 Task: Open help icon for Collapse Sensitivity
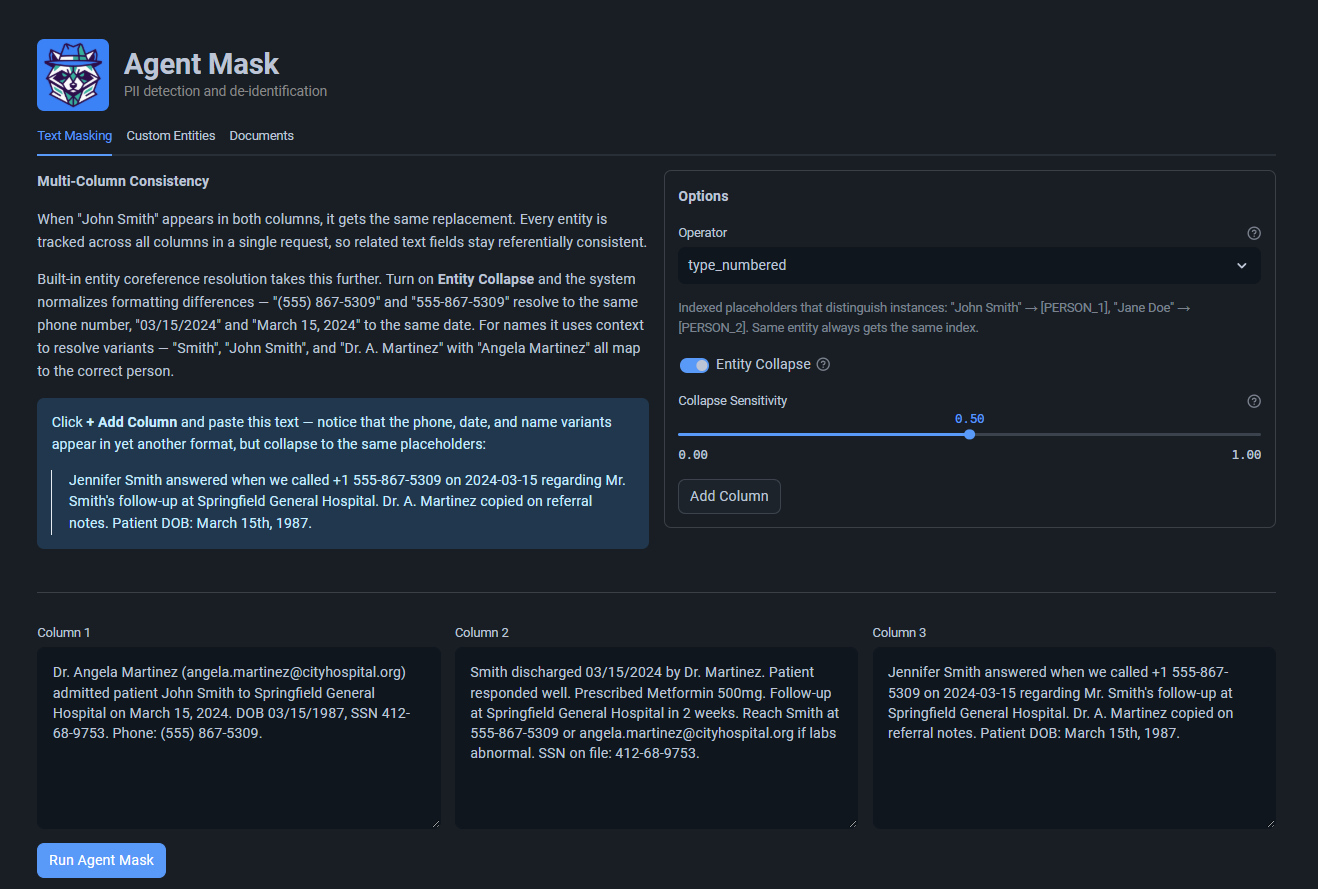click(1254, 401)
